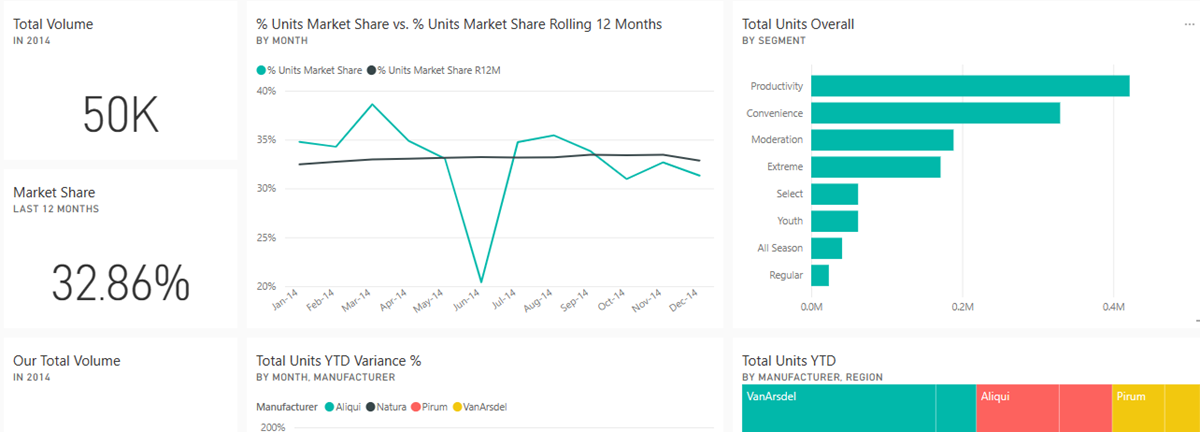Select the Youth segment bar
The height and width of the screenshot is (432, 1200).
[834, 221]
